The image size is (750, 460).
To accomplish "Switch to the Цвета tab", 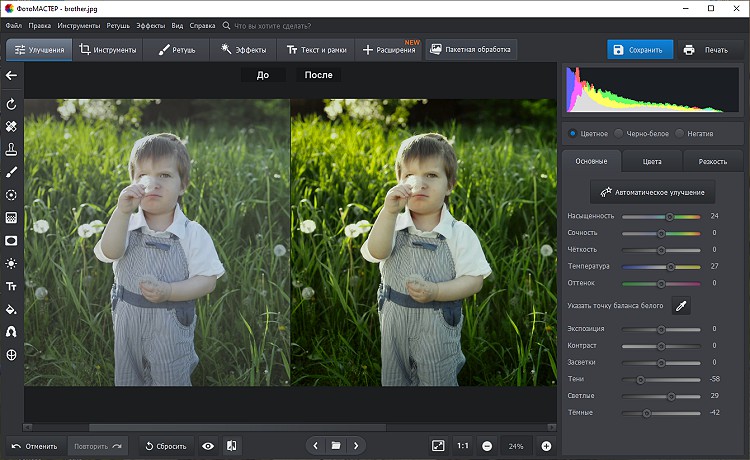I will [x=652, y=161].
